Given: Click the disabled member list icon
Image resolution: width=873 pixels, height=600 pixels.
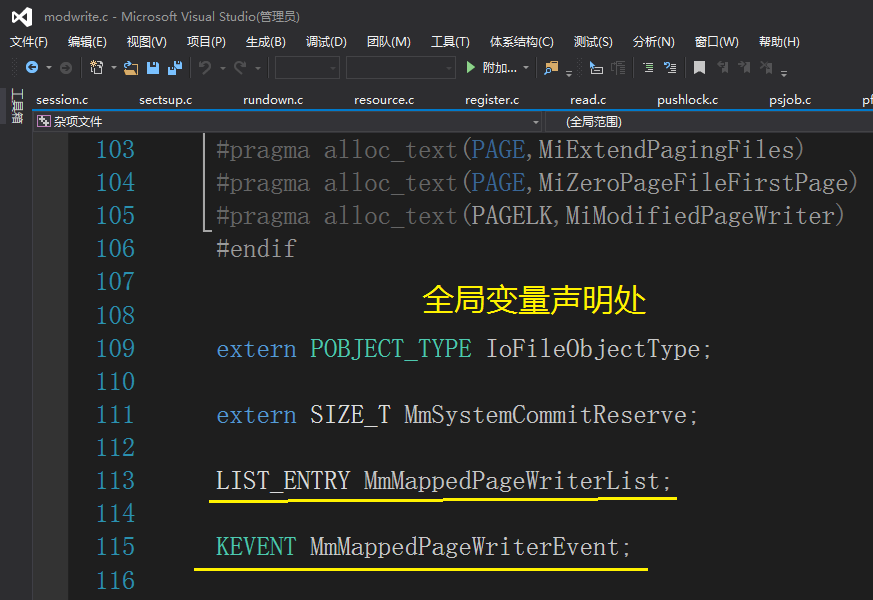Looking at the screenshot, I should tap(618, 68).
